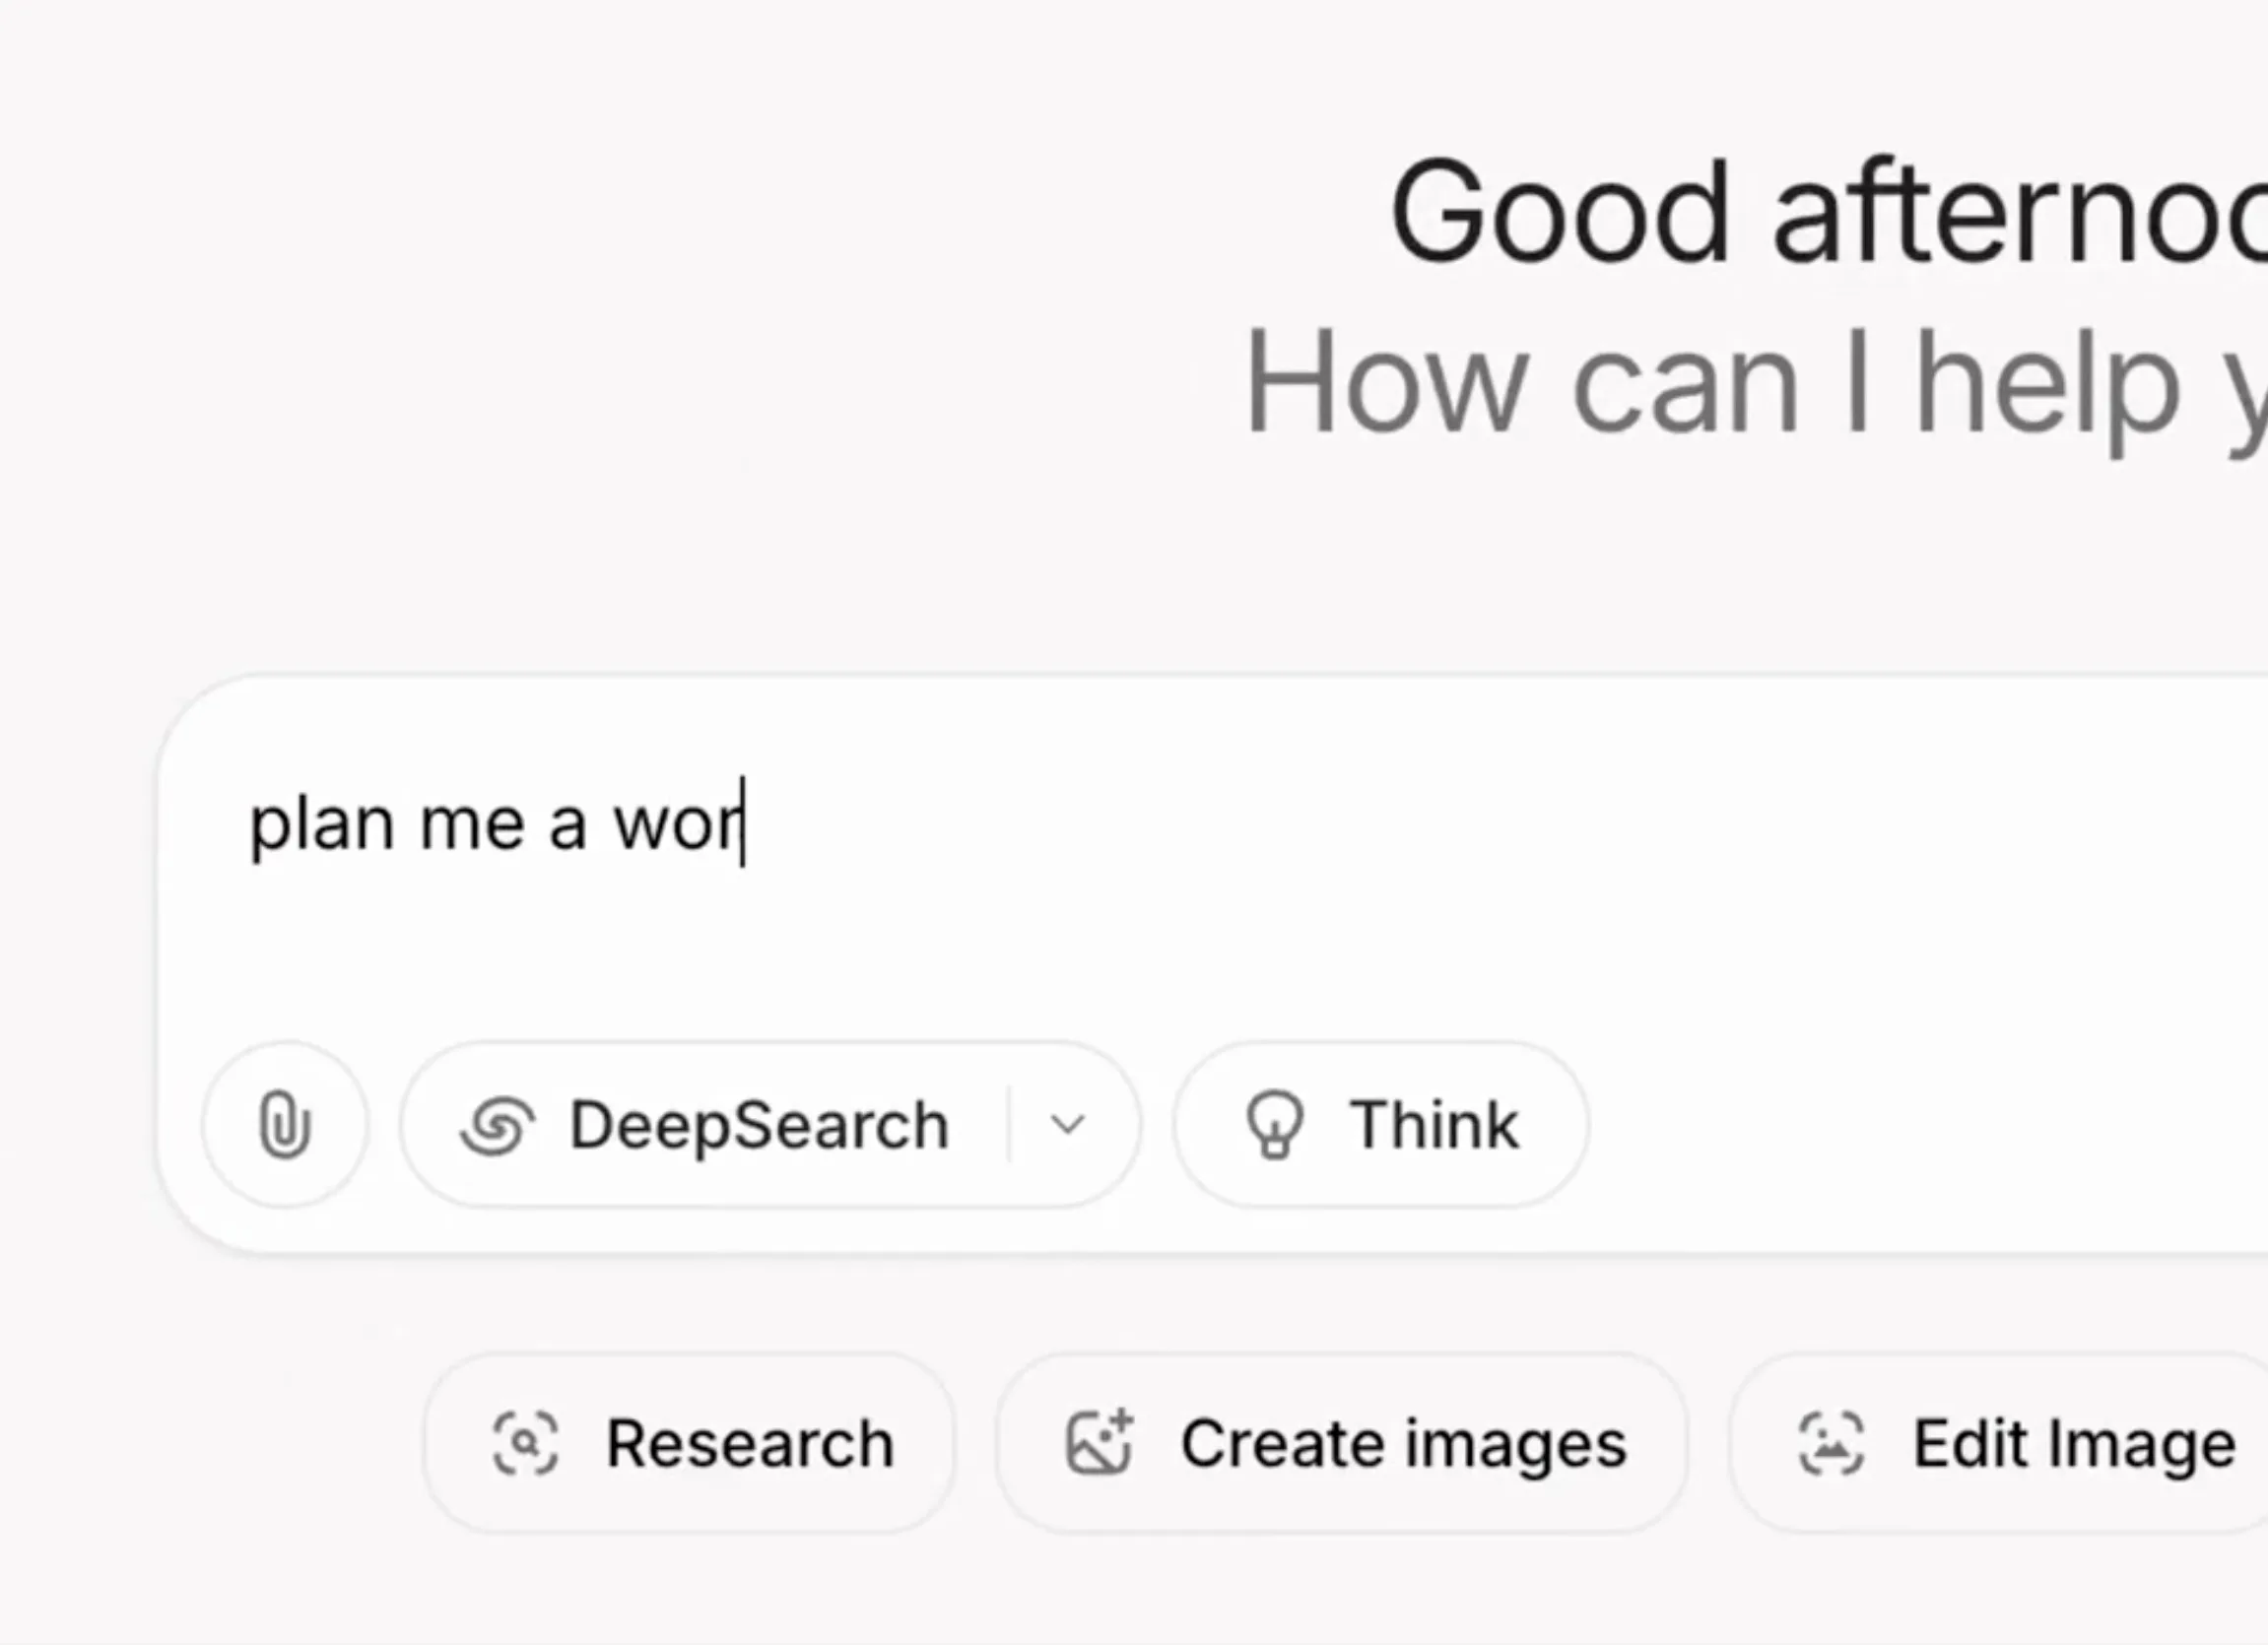Click the paperclip attach file icon
This screenshot has width=2268, height=1645.
click(285, 1125)
